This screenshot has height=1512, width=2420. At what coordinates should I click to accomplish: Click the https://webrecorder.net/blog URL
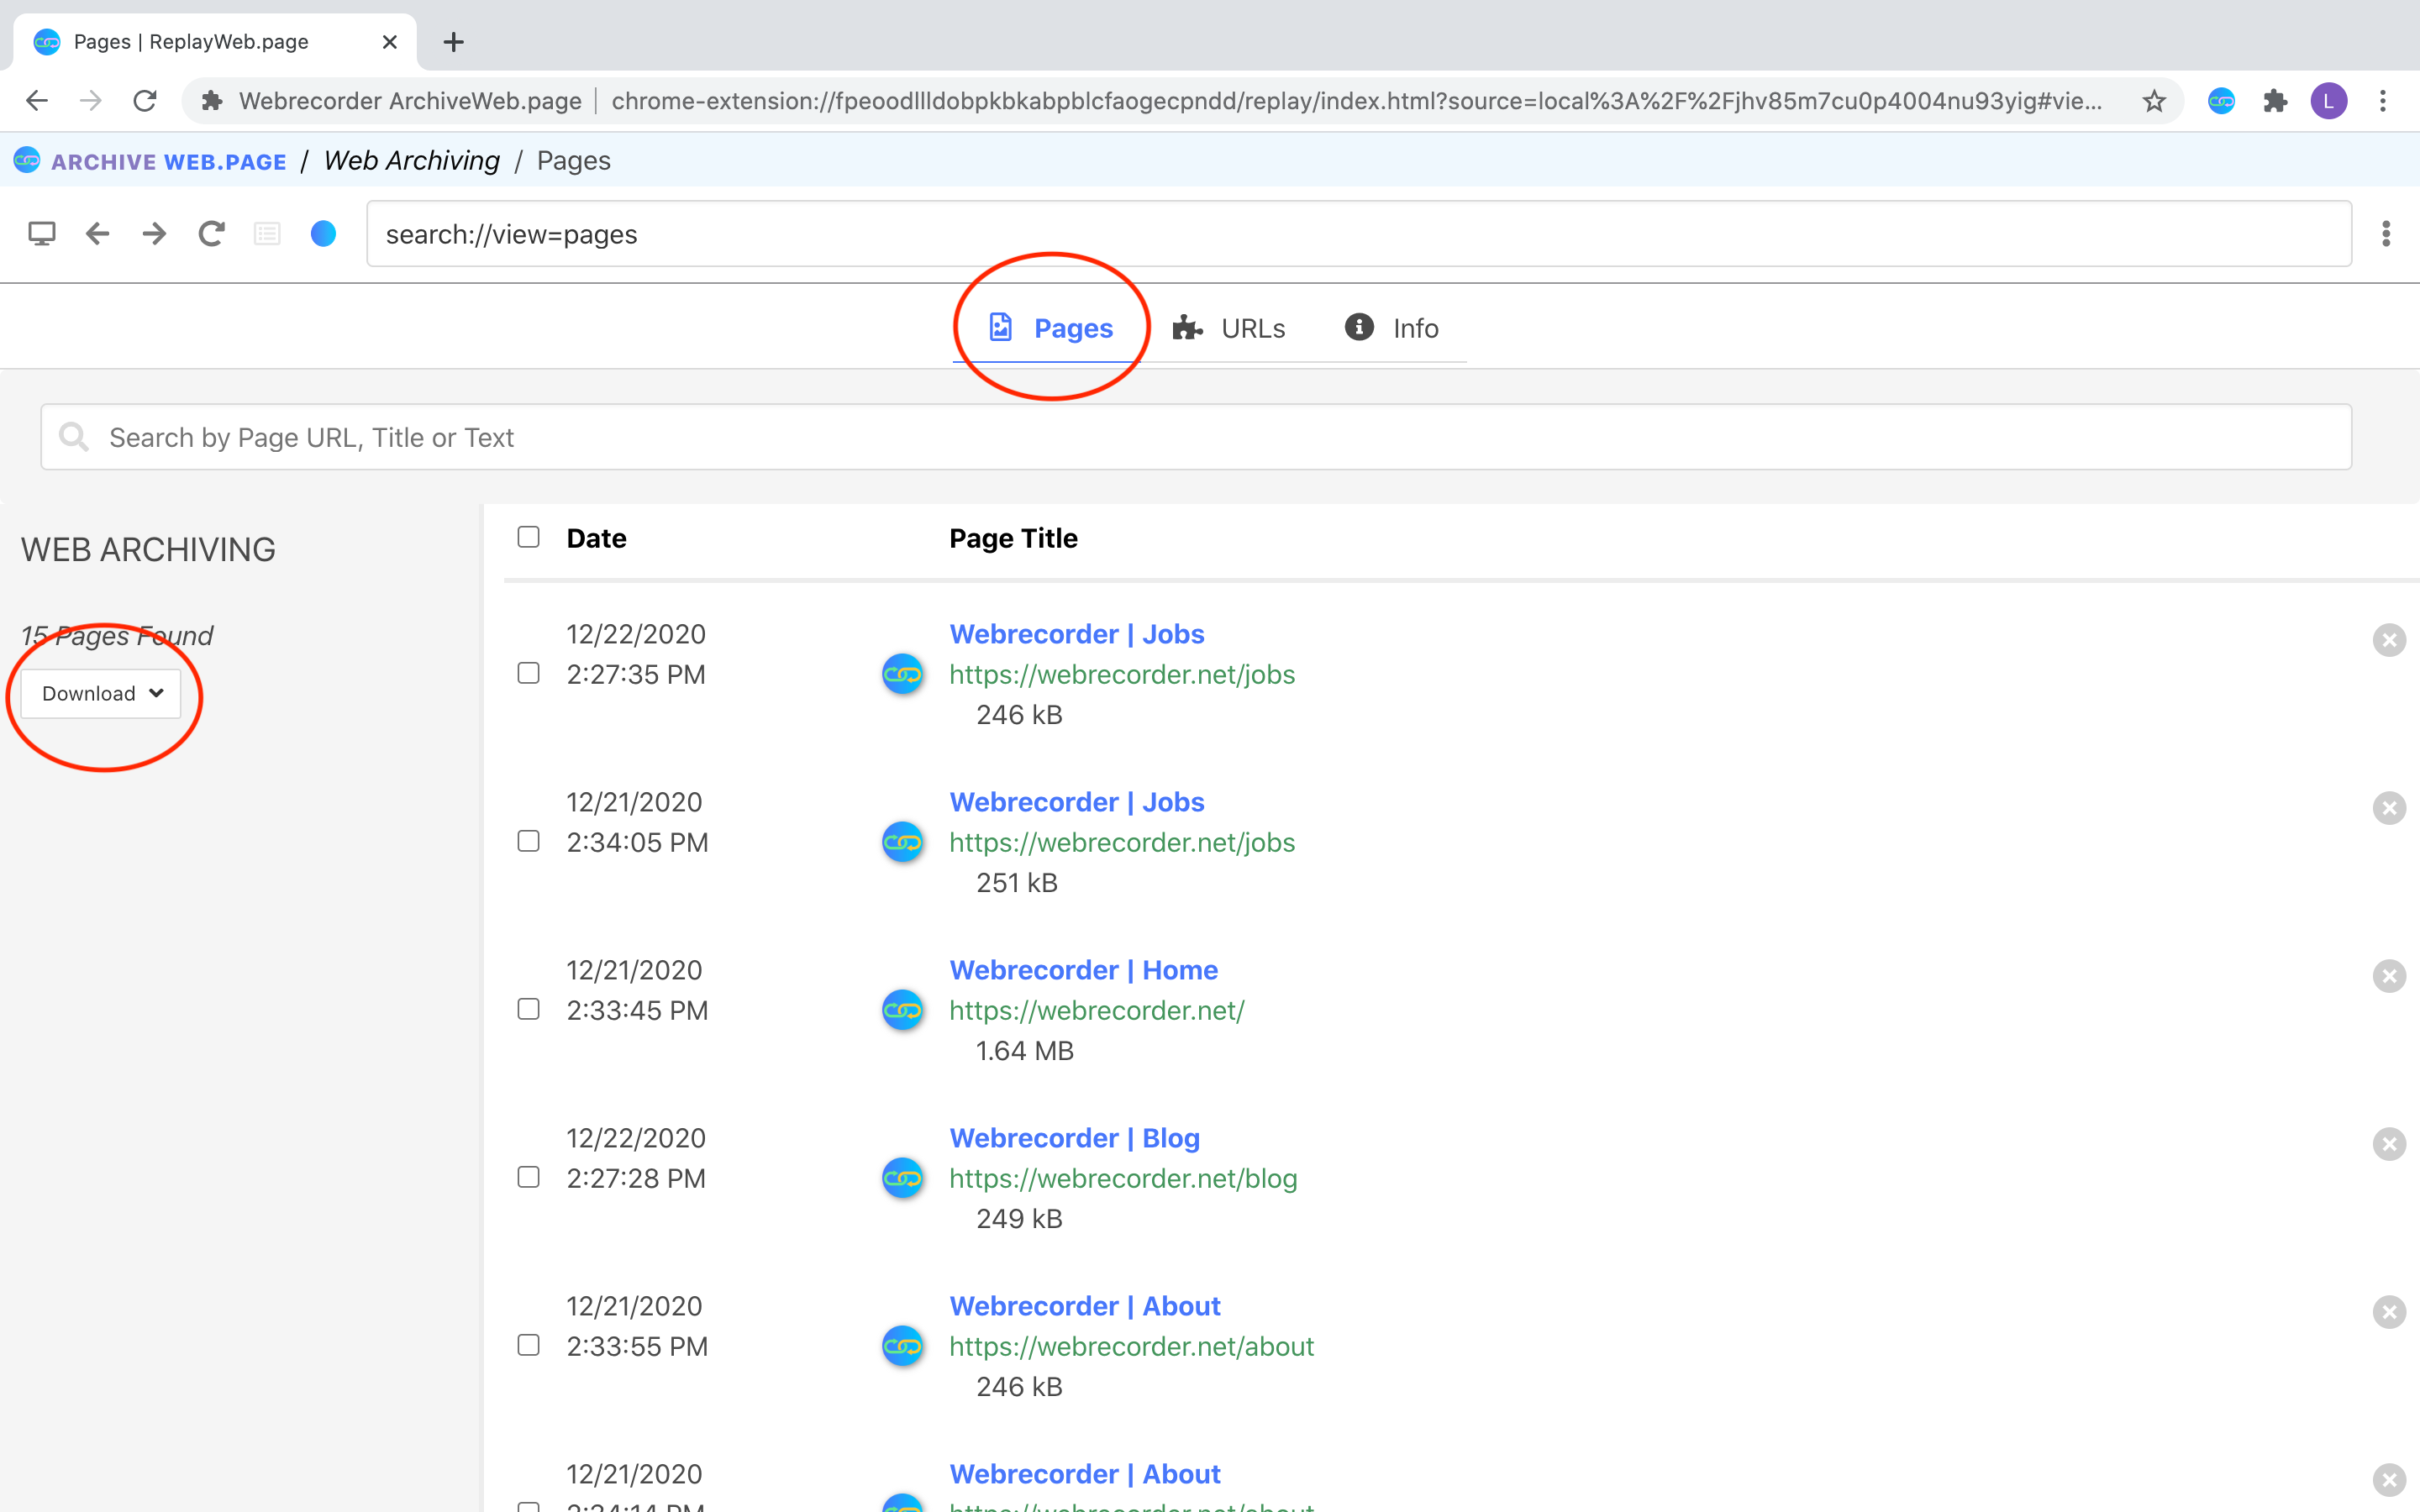click(x=1123, y=1178)
